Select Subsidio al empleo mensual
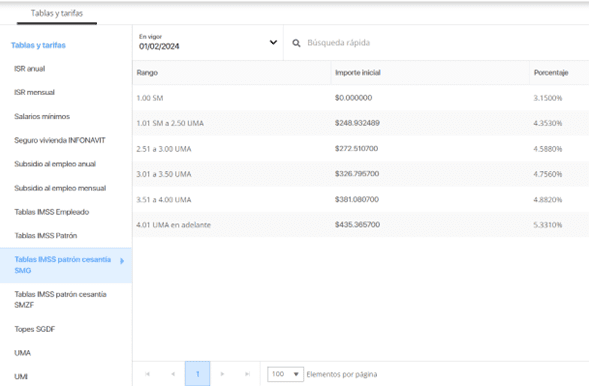This screenshot has width=589, height=386. point(60,188)
